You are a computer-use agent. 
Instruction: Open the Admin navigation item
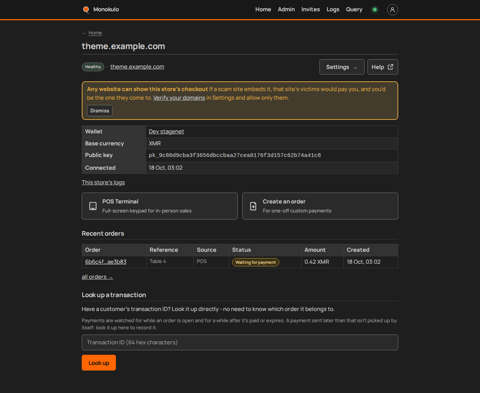286,9
